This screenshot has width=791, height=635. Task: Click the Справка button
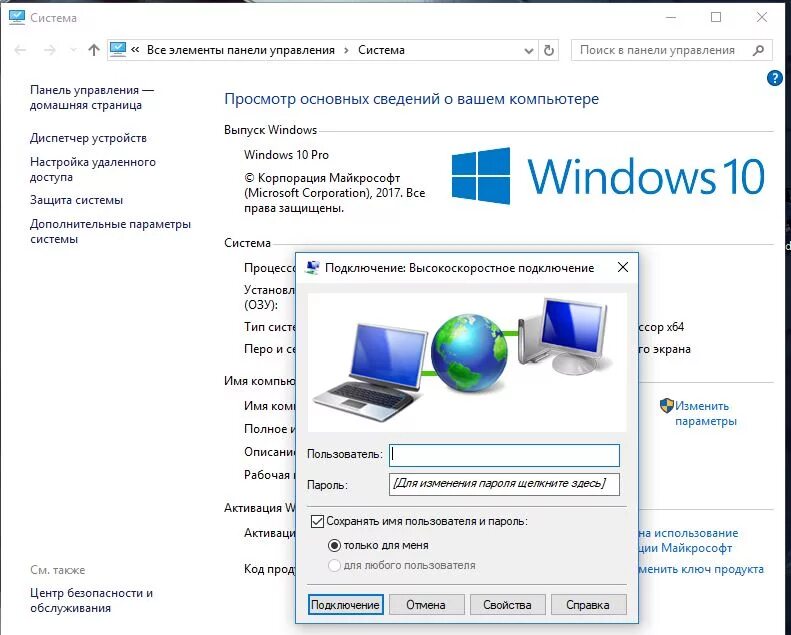pyautogui.click(x=588, y=604)
